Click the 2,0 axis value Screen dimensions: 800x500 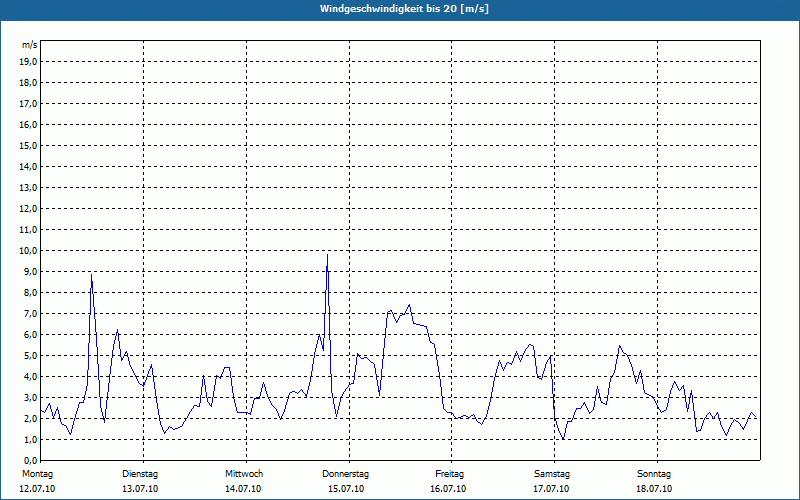click(x=31, y=419)
